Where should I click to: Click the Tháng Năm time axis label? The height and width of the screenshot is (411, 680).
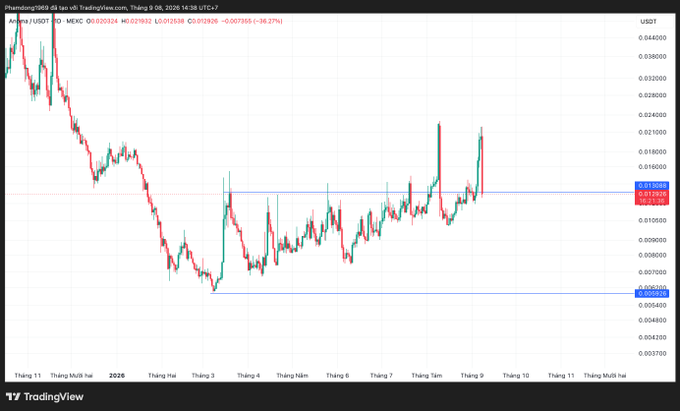292,375
